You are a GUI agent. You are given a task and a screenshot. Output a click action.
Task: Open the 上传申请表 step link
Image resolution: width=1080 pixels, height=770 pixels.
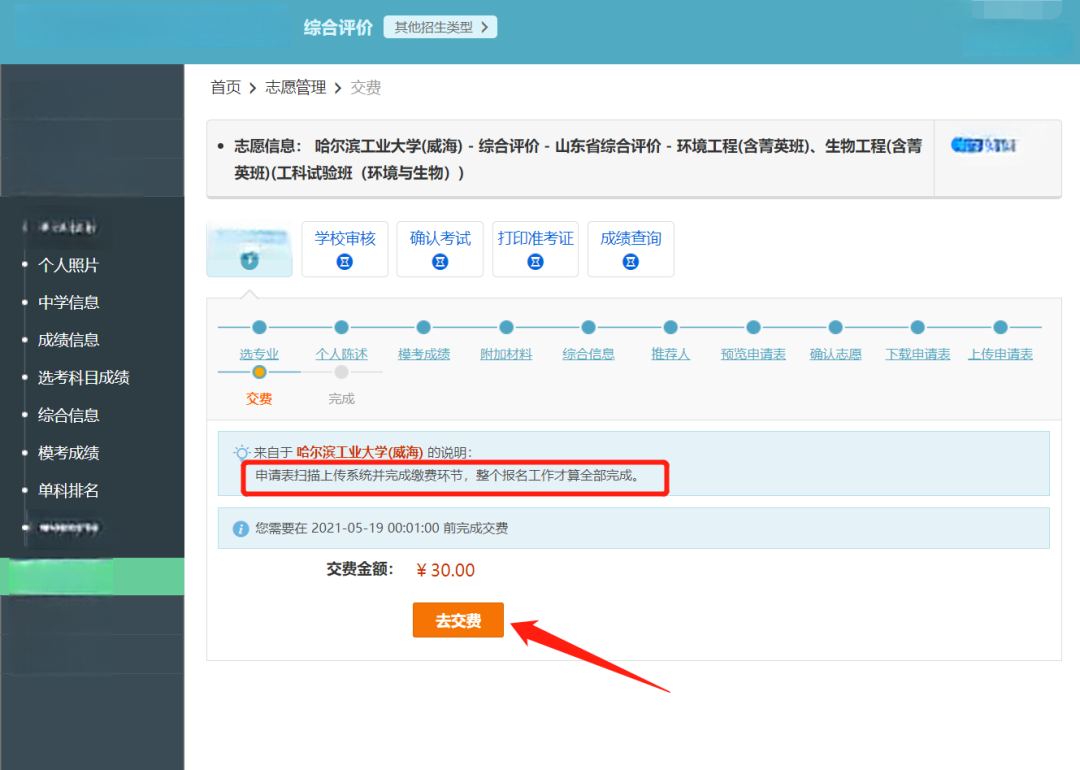1000,354
